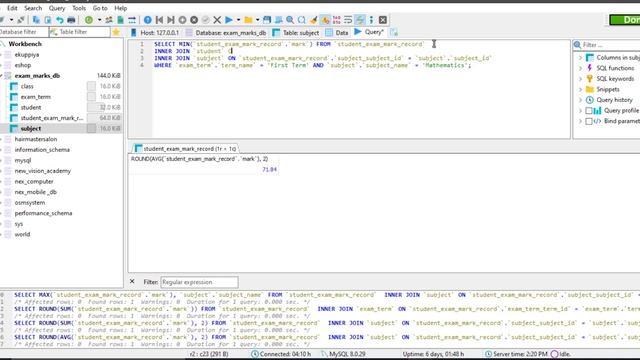Open a new query tab icon
Screen dimensions: 640x360
pos(393,32)
